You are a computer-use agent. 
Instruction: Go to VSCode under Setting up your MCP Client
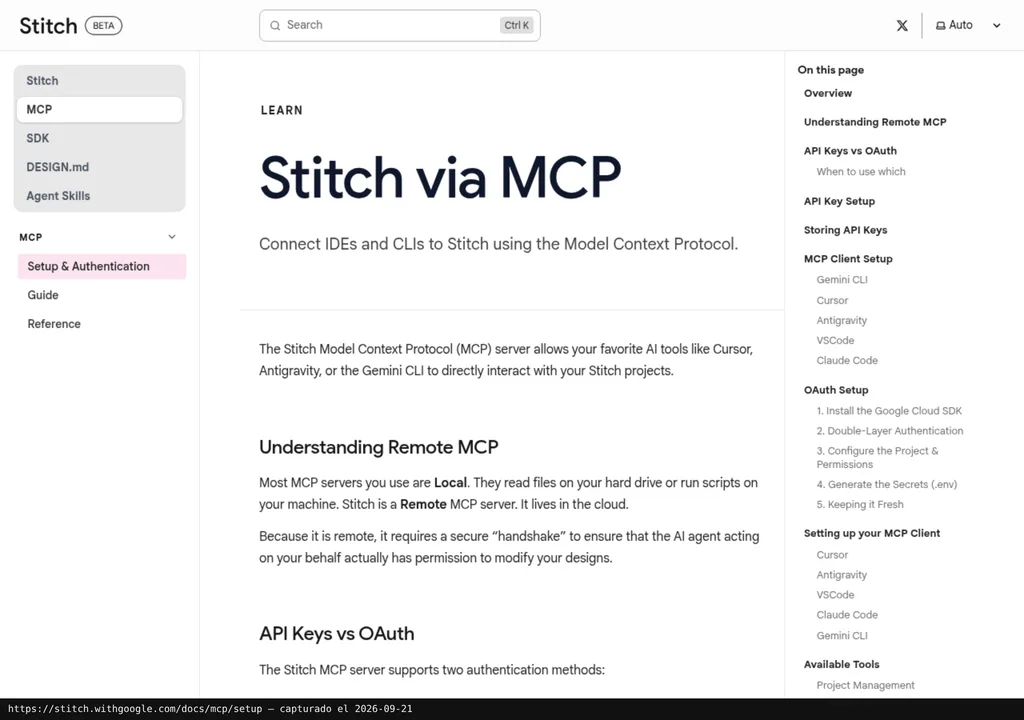[x=835, y=595]
